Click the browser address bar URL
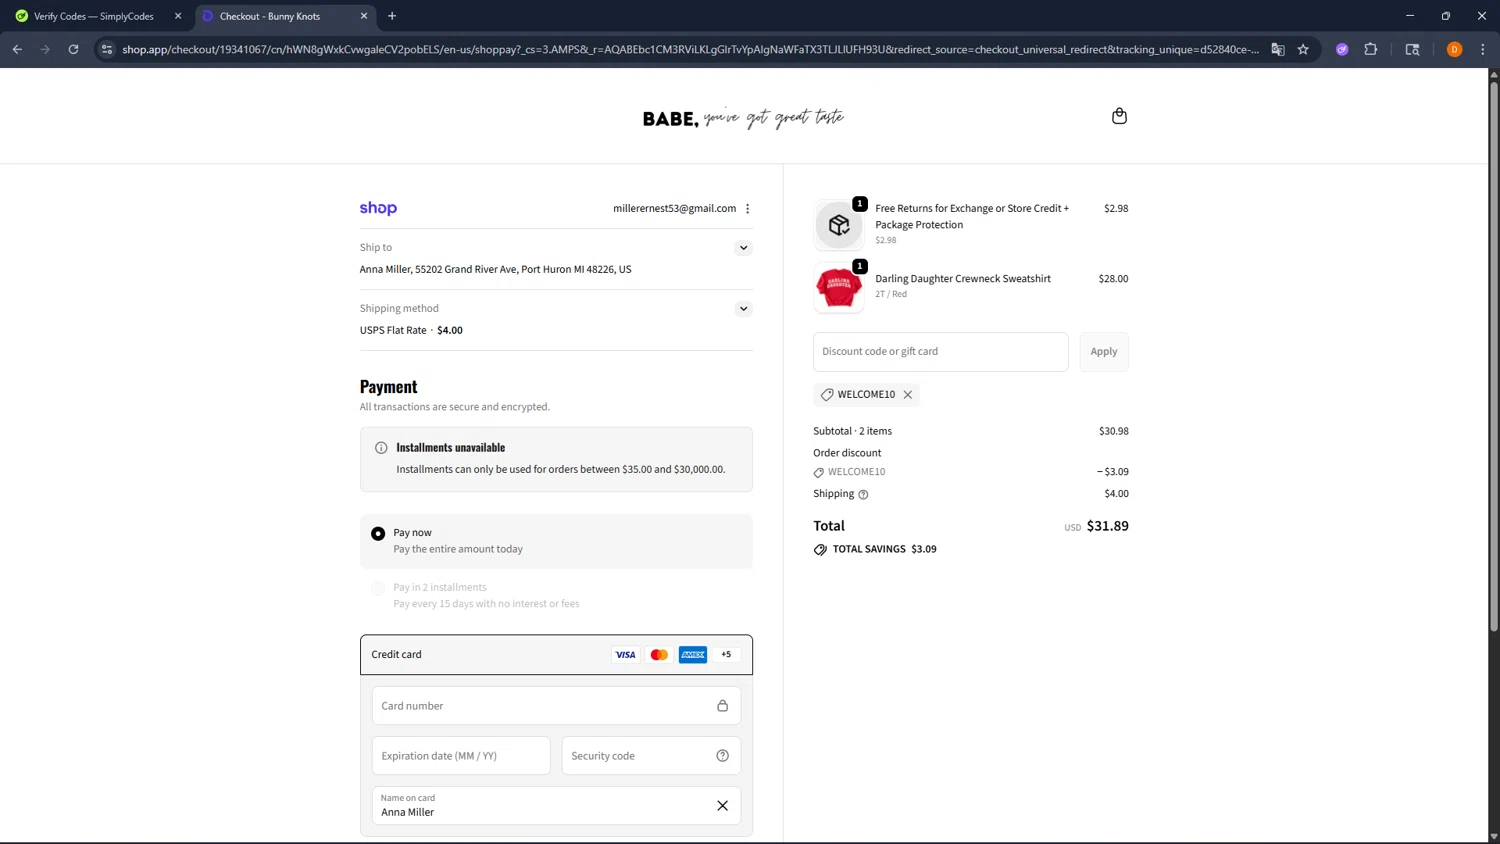This screenshot has height=844, width=1500. click(x=690, y=49)
